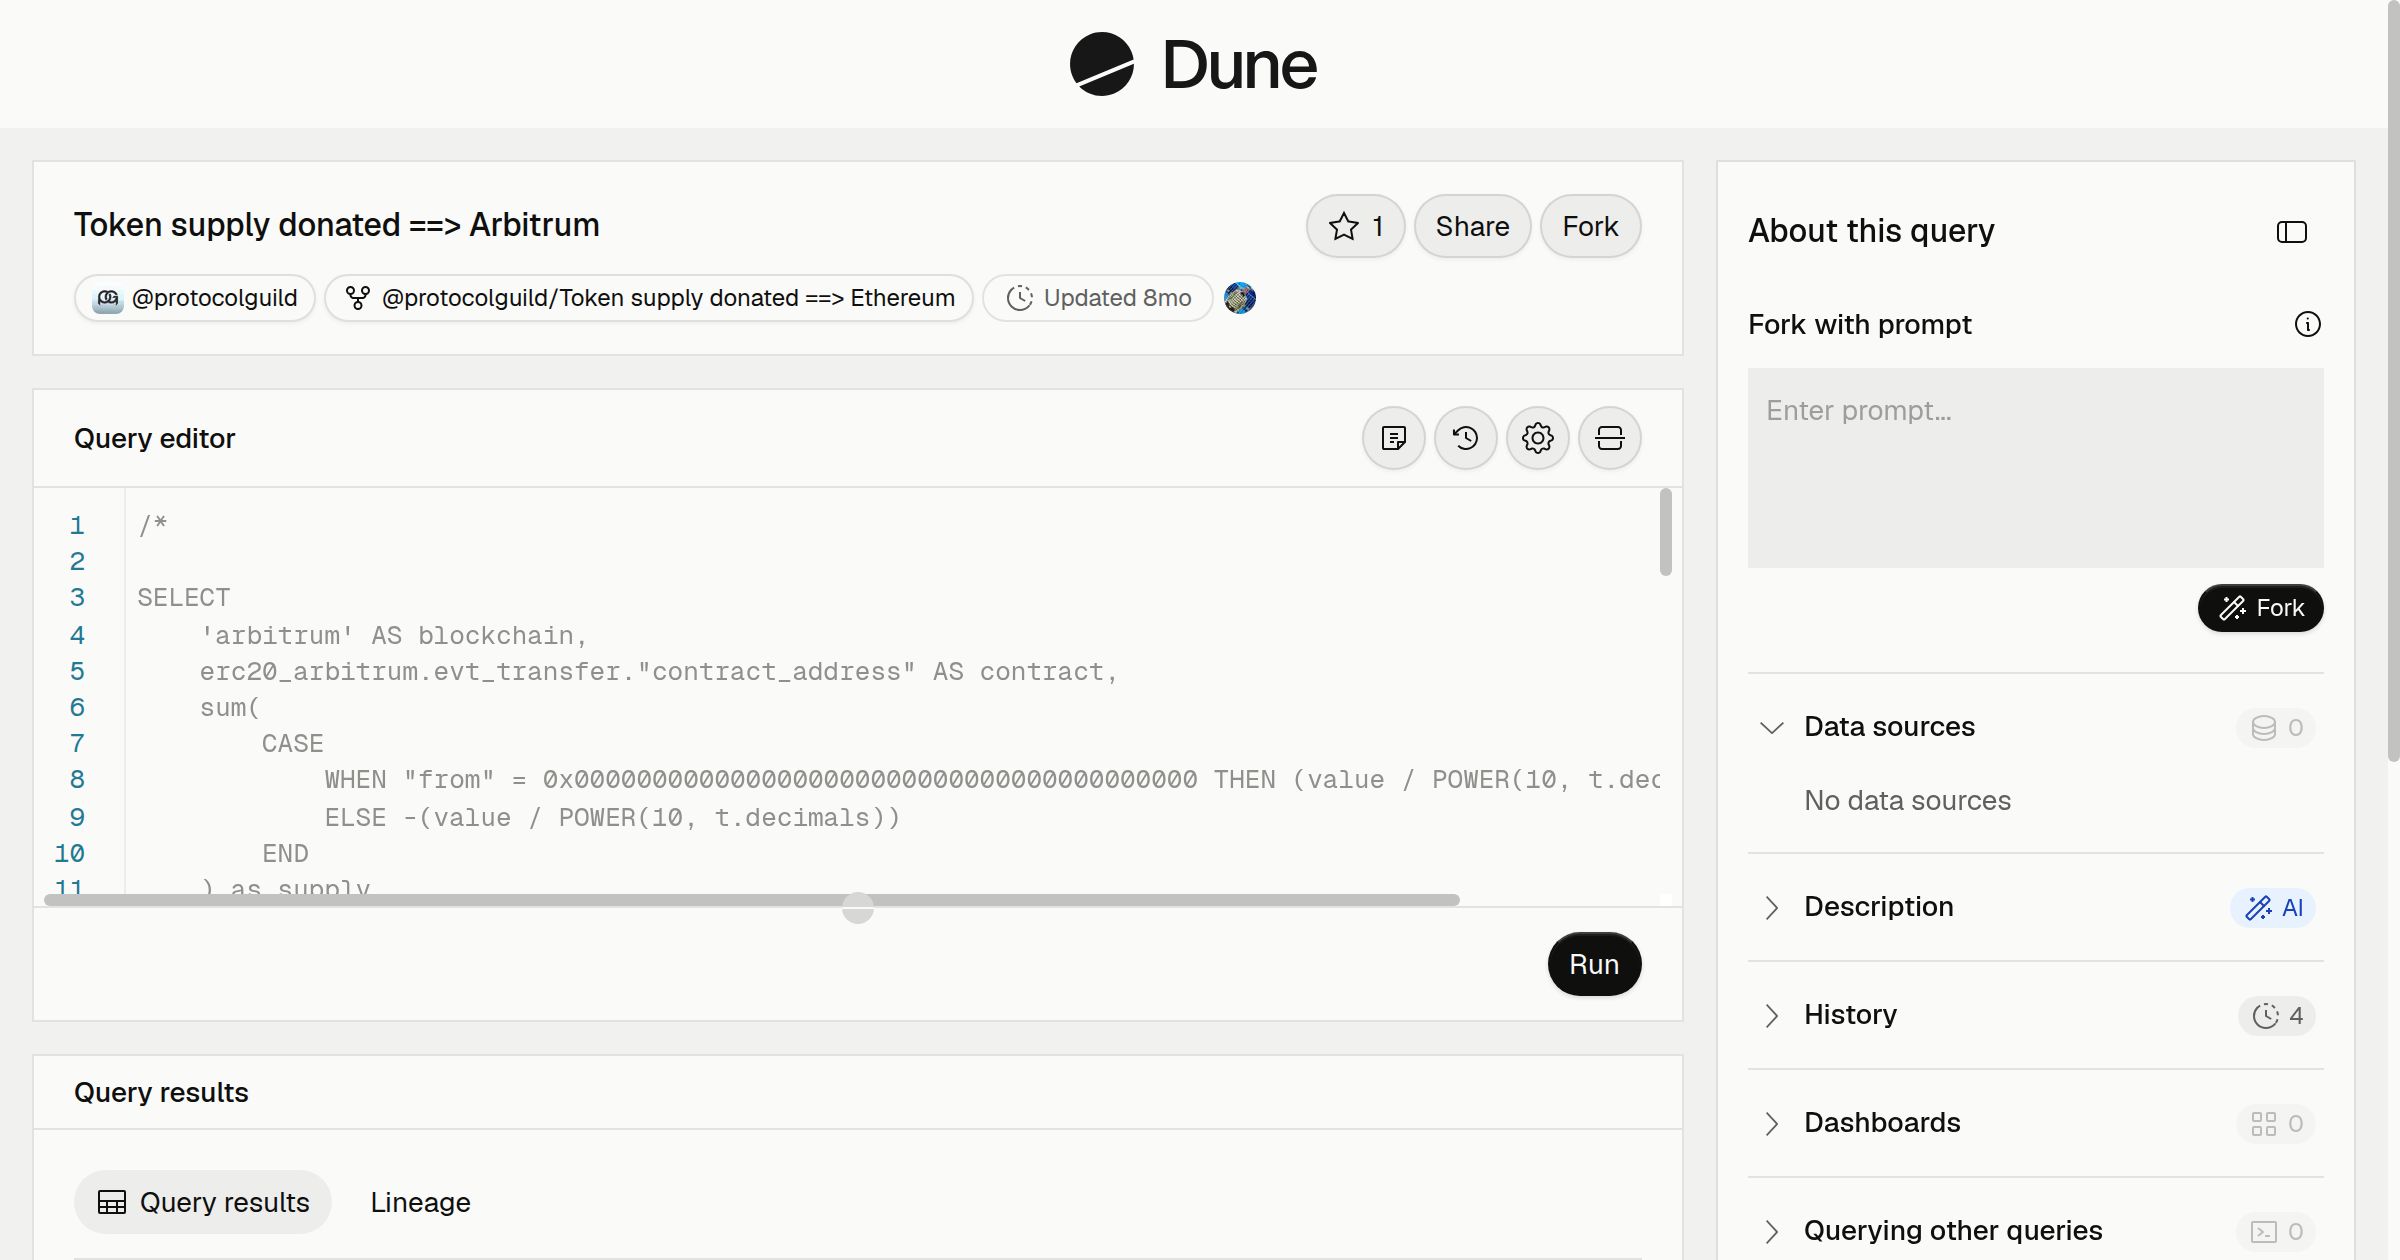Expand the Description section
The height and width of the screenshot is (1260, 2400).
1772,907
